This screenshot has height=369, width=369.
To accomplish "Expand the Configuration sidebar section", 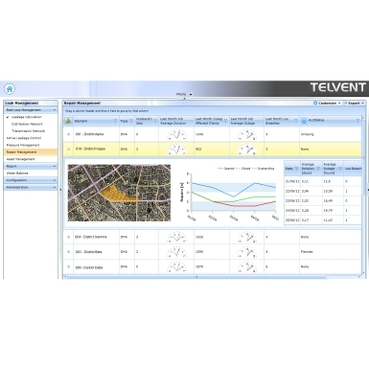I will tap(30, 180).
